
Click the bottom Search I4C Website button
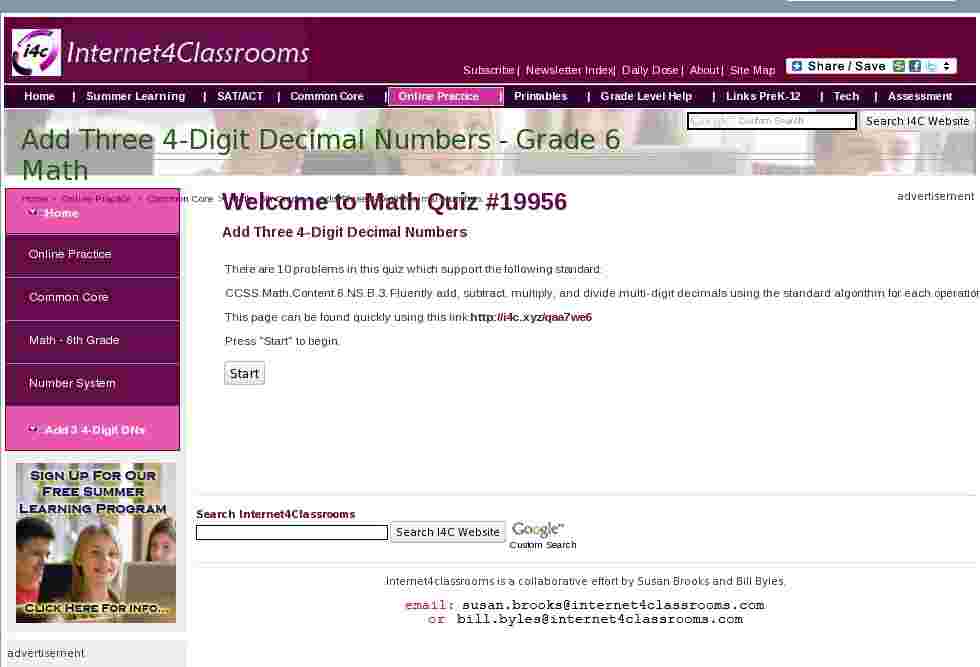(448, 532)
